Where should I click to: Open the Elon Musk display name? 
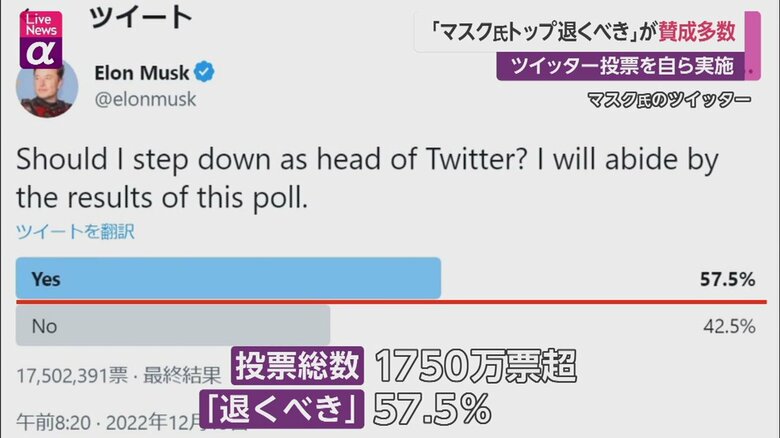142,73
